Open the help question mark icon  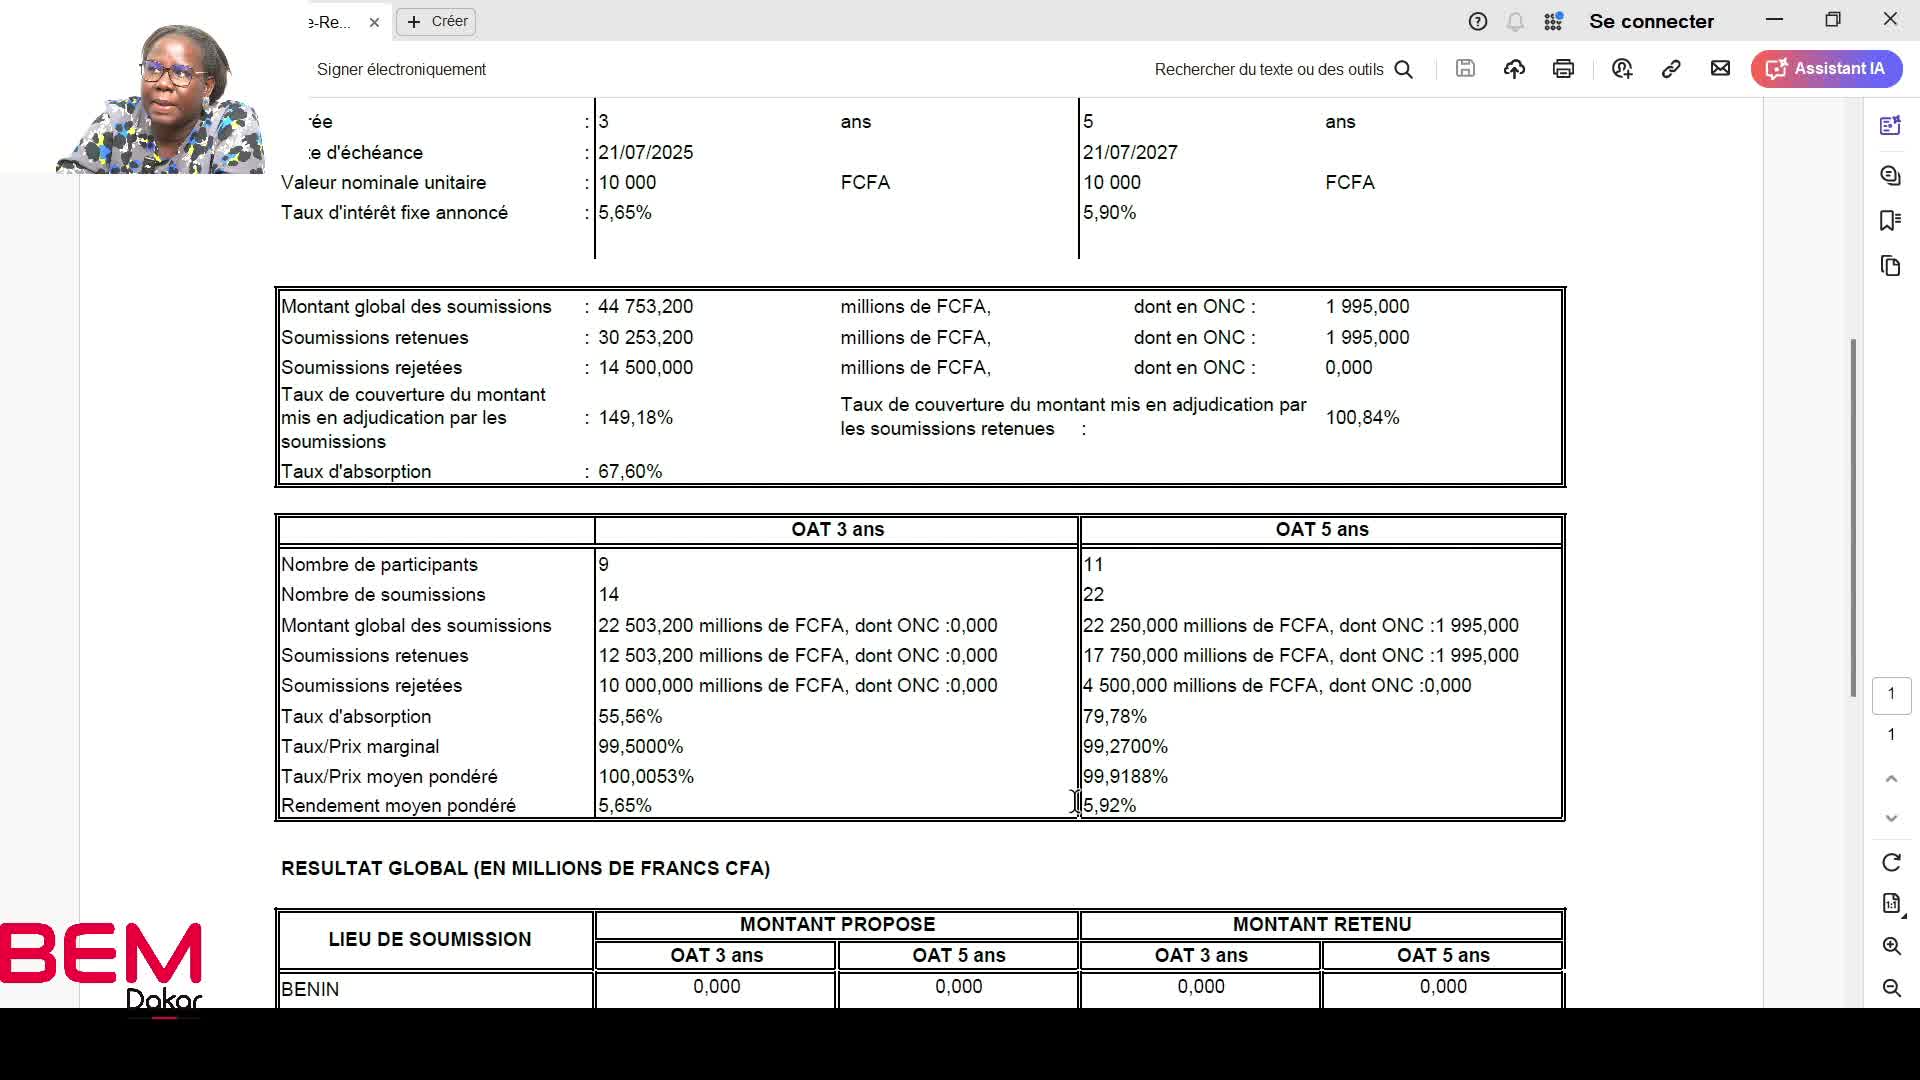[x=1477, y=21]
